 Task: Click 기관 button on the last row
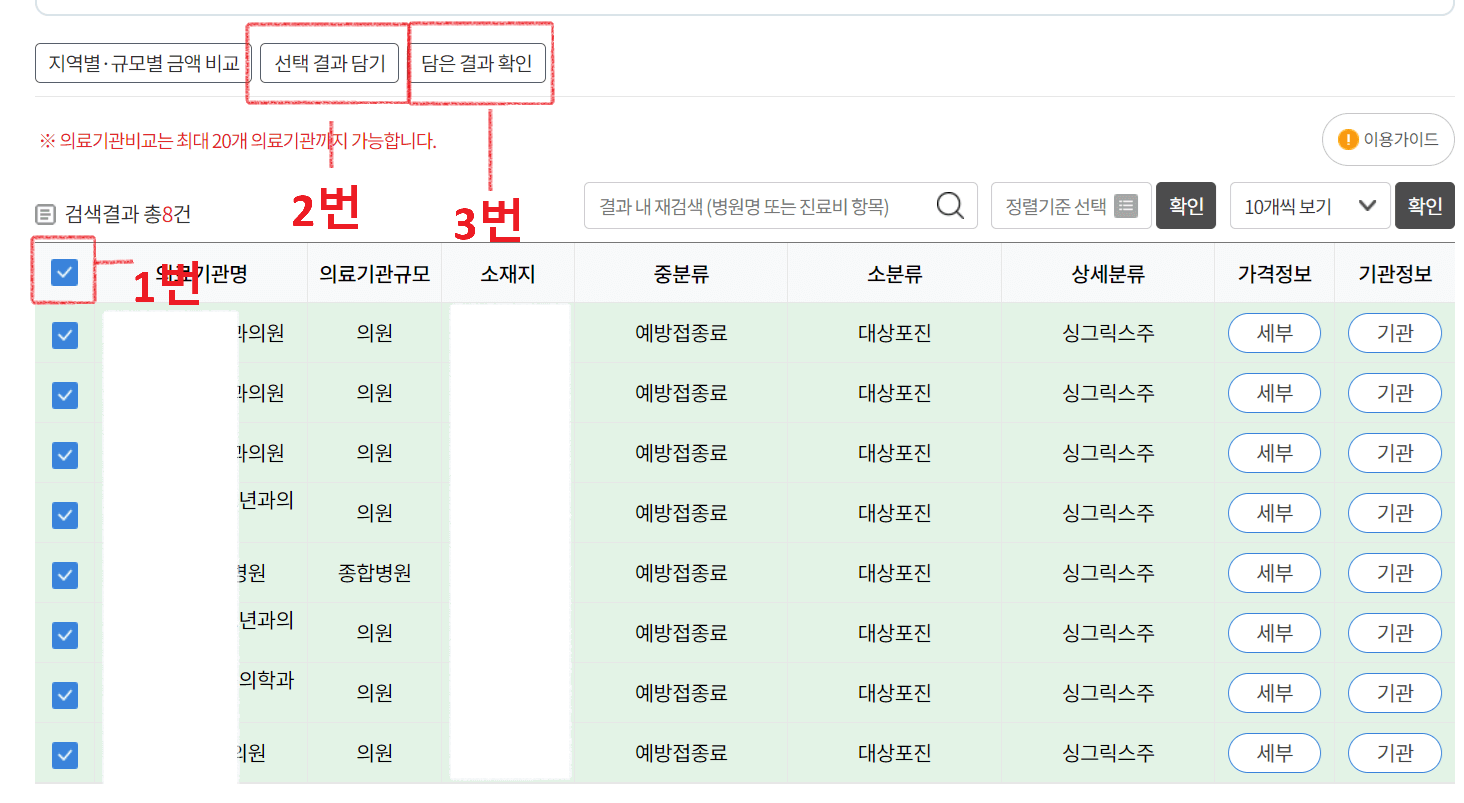click(1394, 755)
